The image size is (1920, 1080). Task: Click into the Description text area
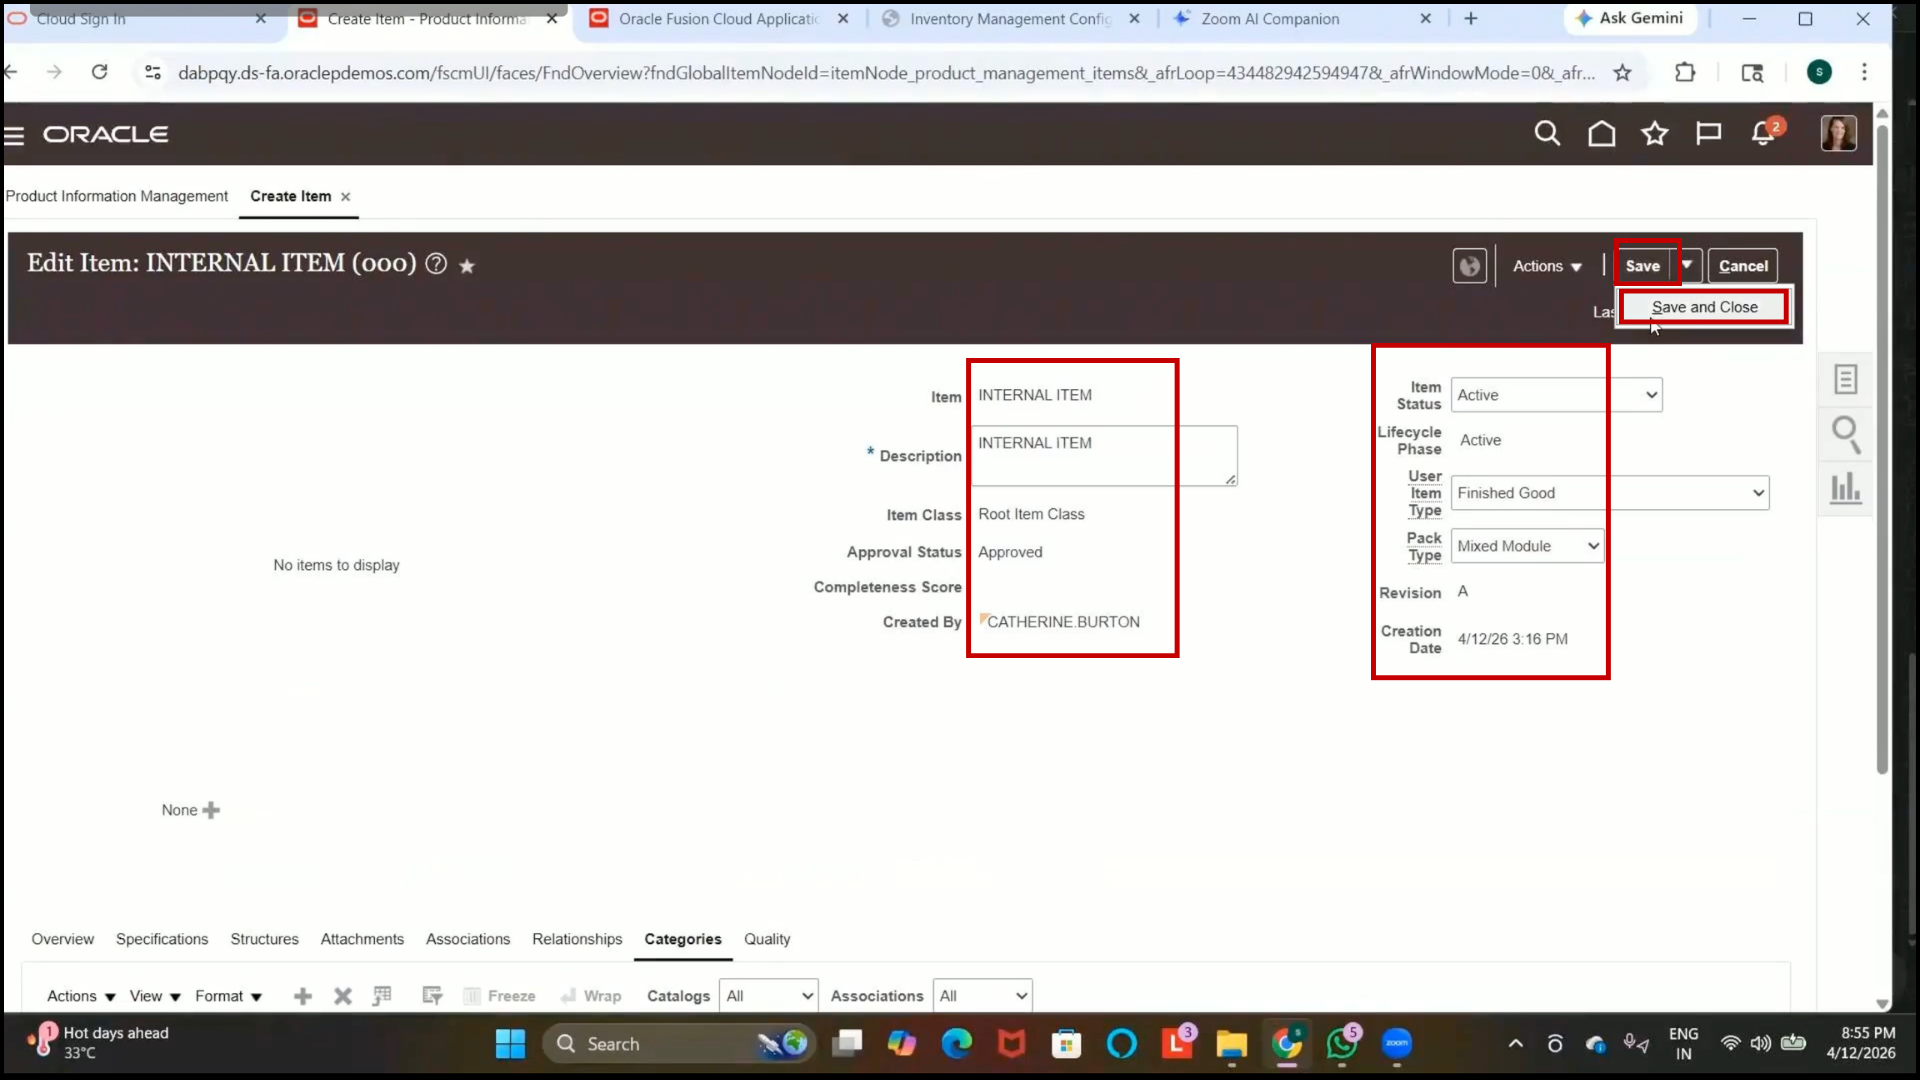click(x=1104, y=456)
